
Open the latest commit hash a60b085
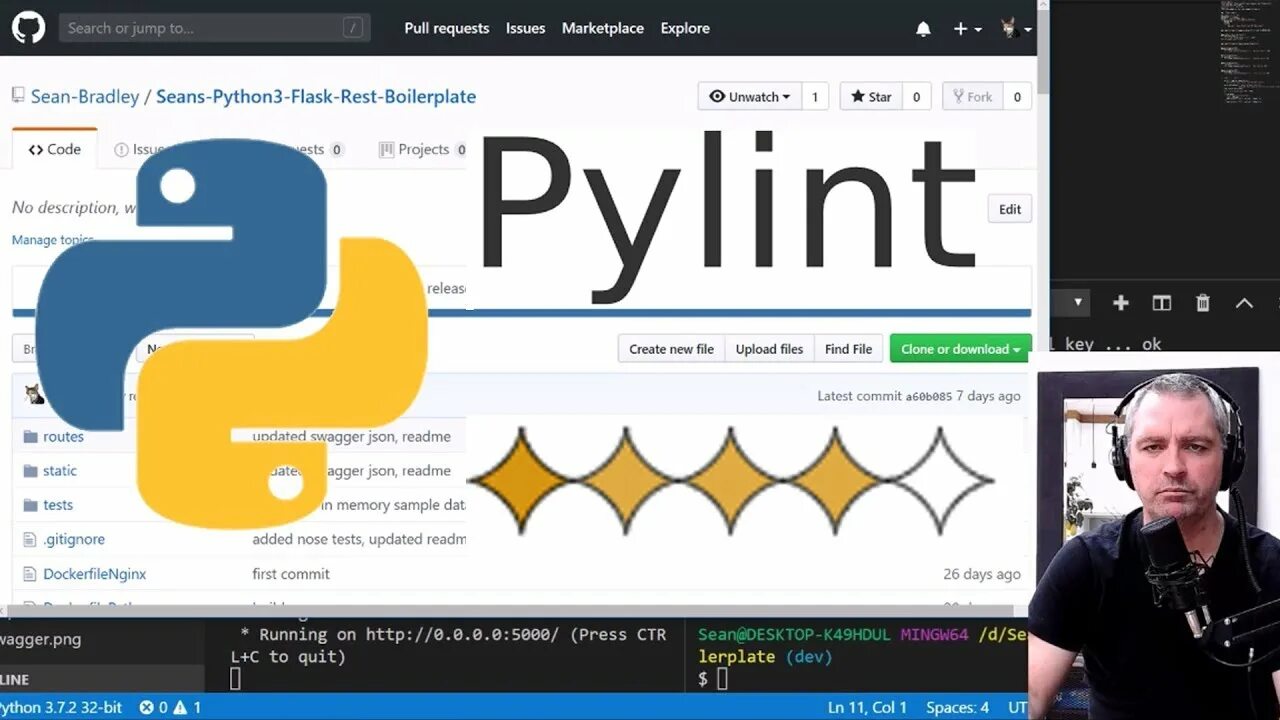(928, 397)
